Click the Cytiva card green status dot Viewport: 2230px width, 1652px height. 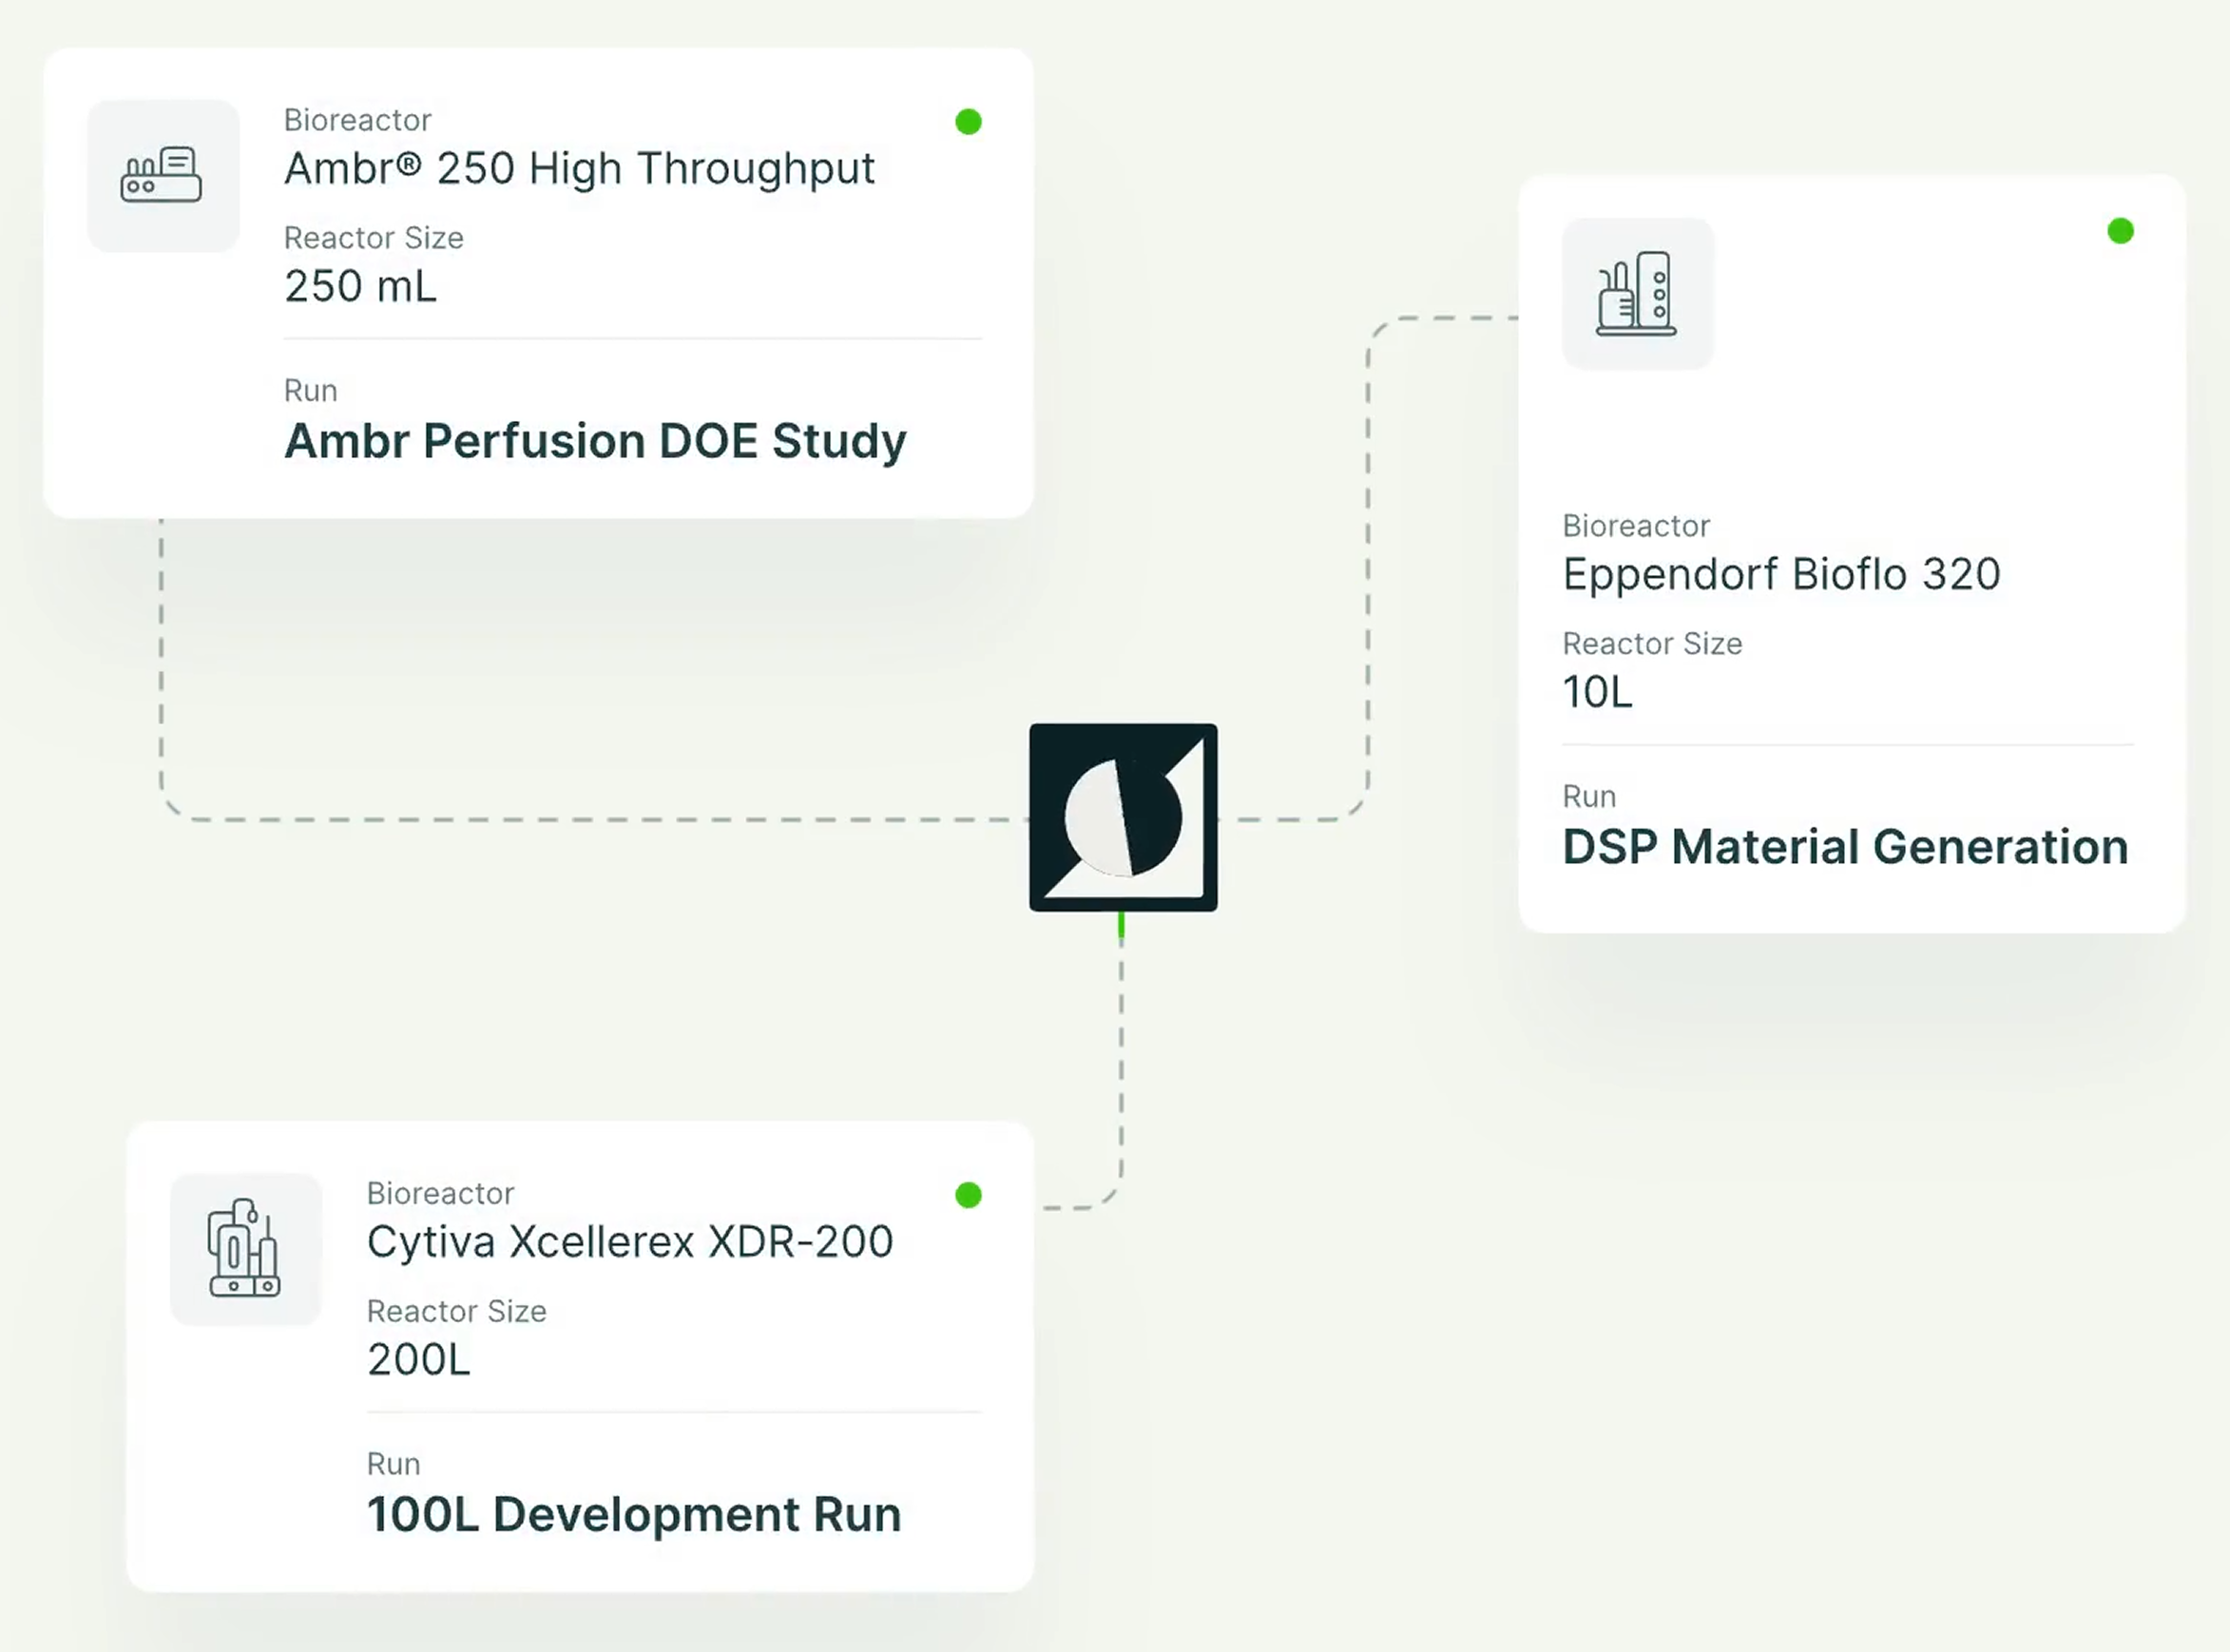click(968, 1195)
